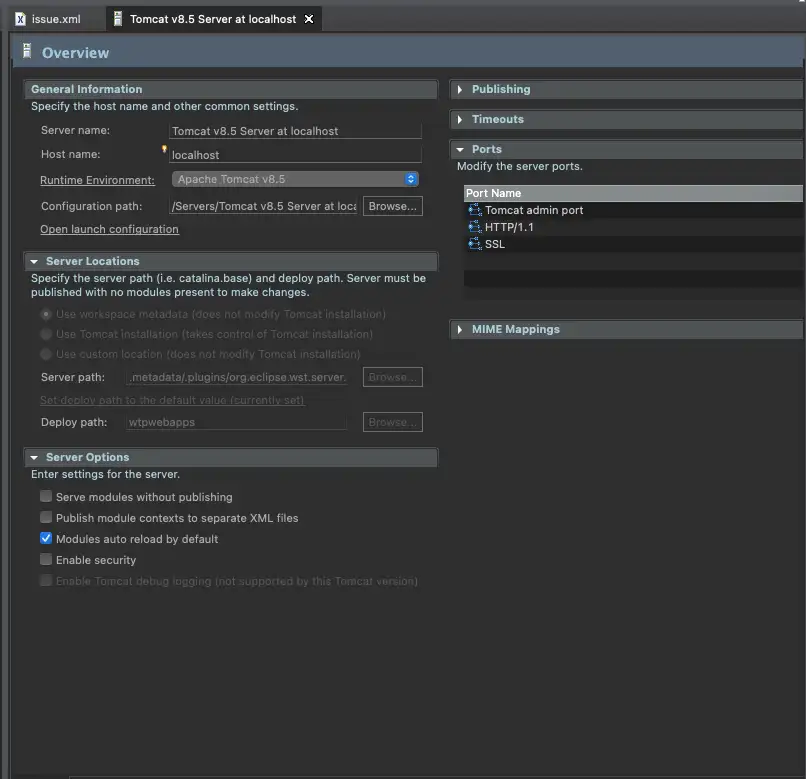806x779 pixels.
Task: Click Browse next to Deploy path
Action: point(393,422)
